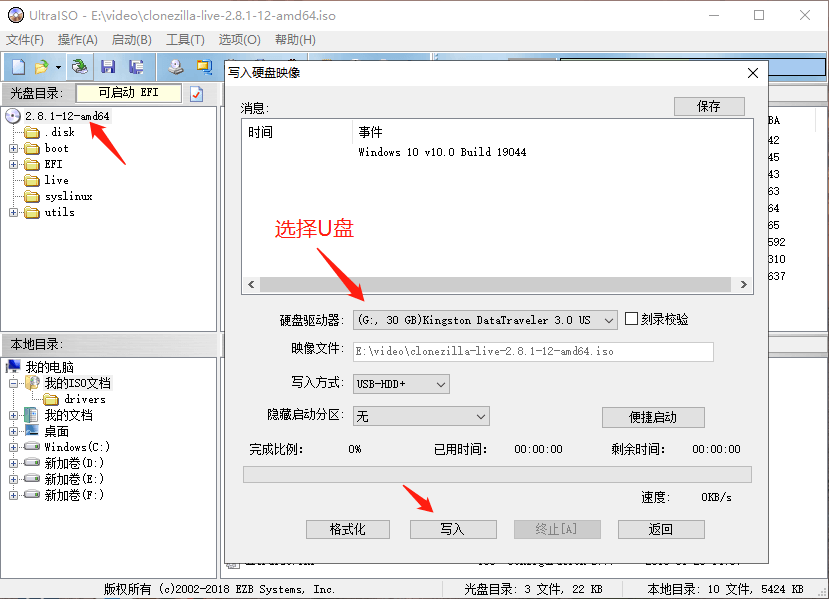Viewport: 829px width, 599px height.
Task: Close the 写入硬盘映像 dialog
Action: [x=753, y=73]
